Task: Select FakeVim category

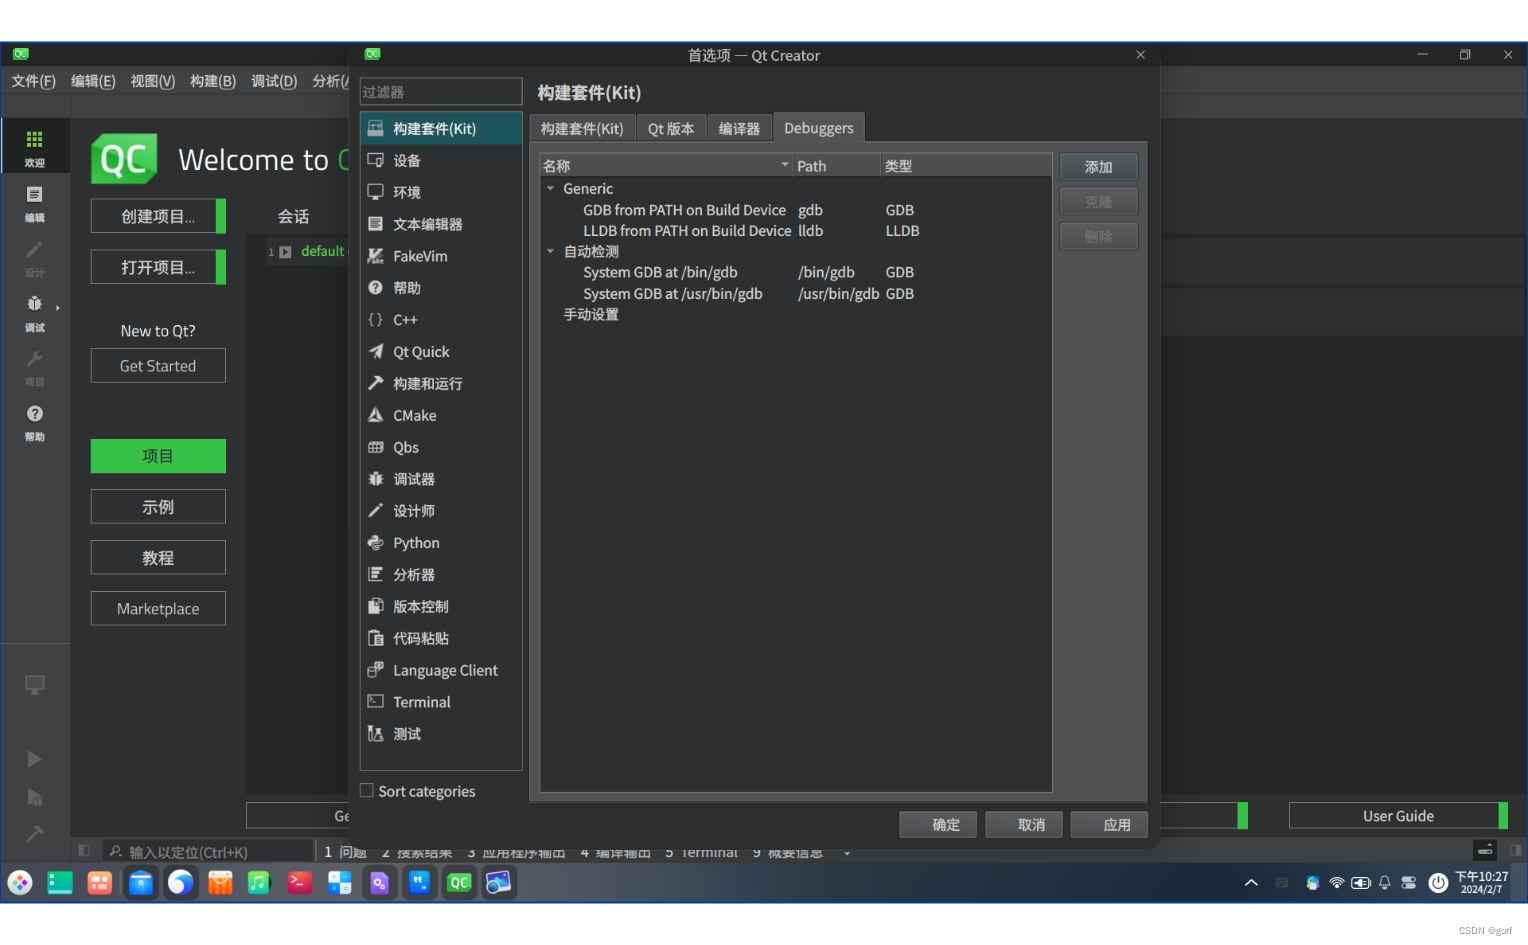Action: pyautogui.click(x=441, y=257)
